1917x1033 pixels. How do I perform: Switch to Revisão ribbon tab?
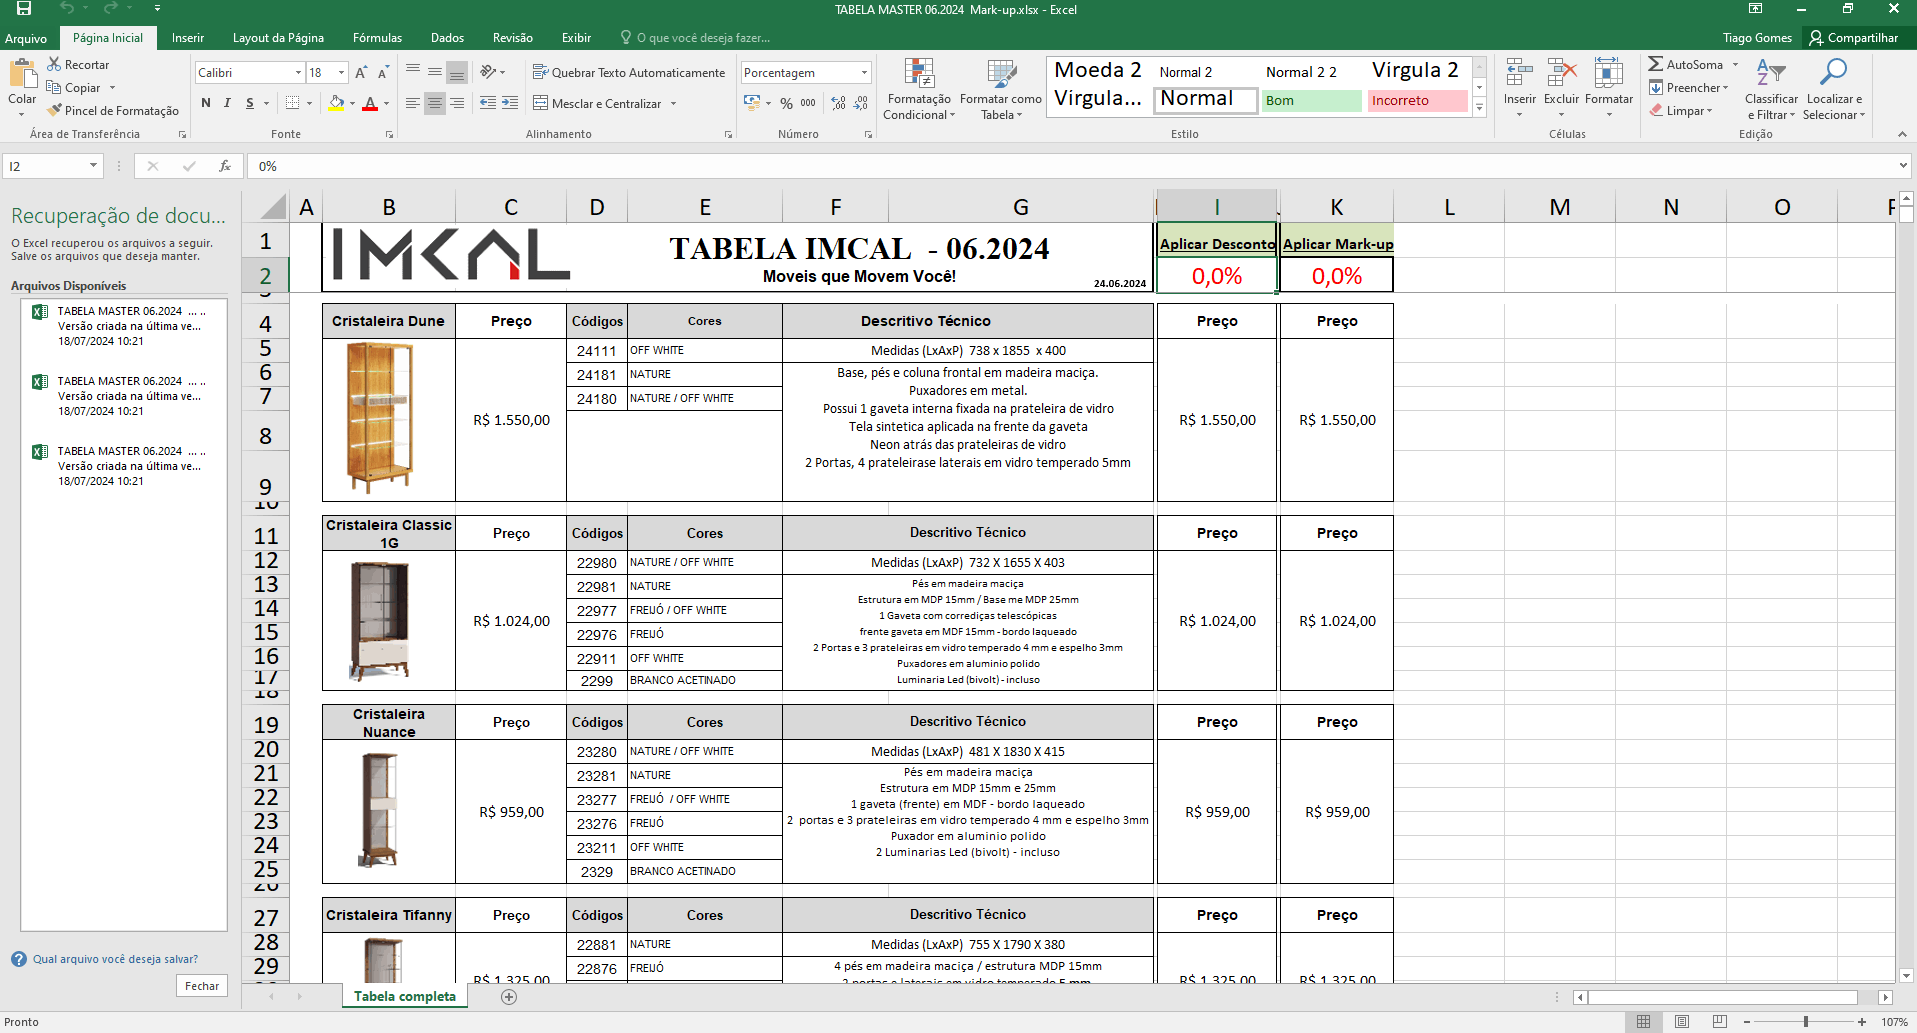(512, 38)
